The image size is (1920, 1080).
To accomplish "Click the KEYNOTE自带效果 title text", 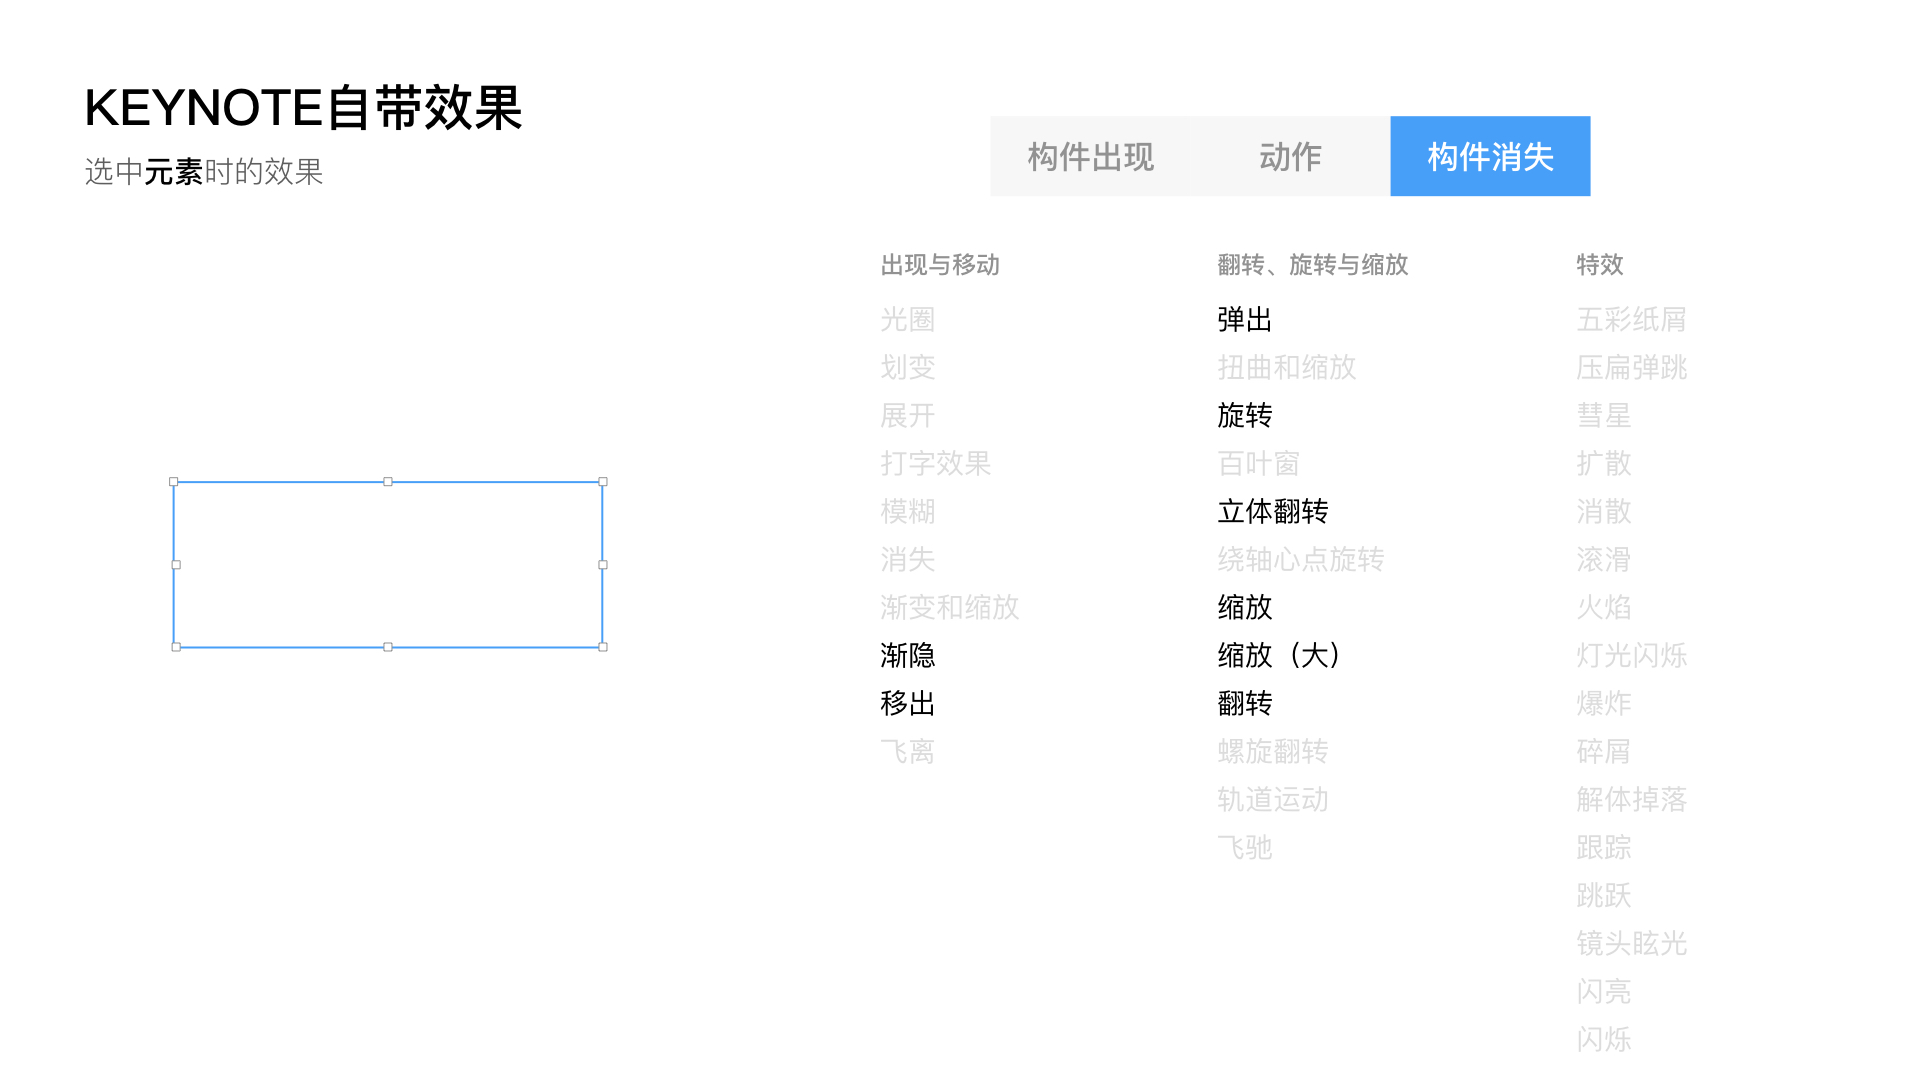I will point(303,108).
